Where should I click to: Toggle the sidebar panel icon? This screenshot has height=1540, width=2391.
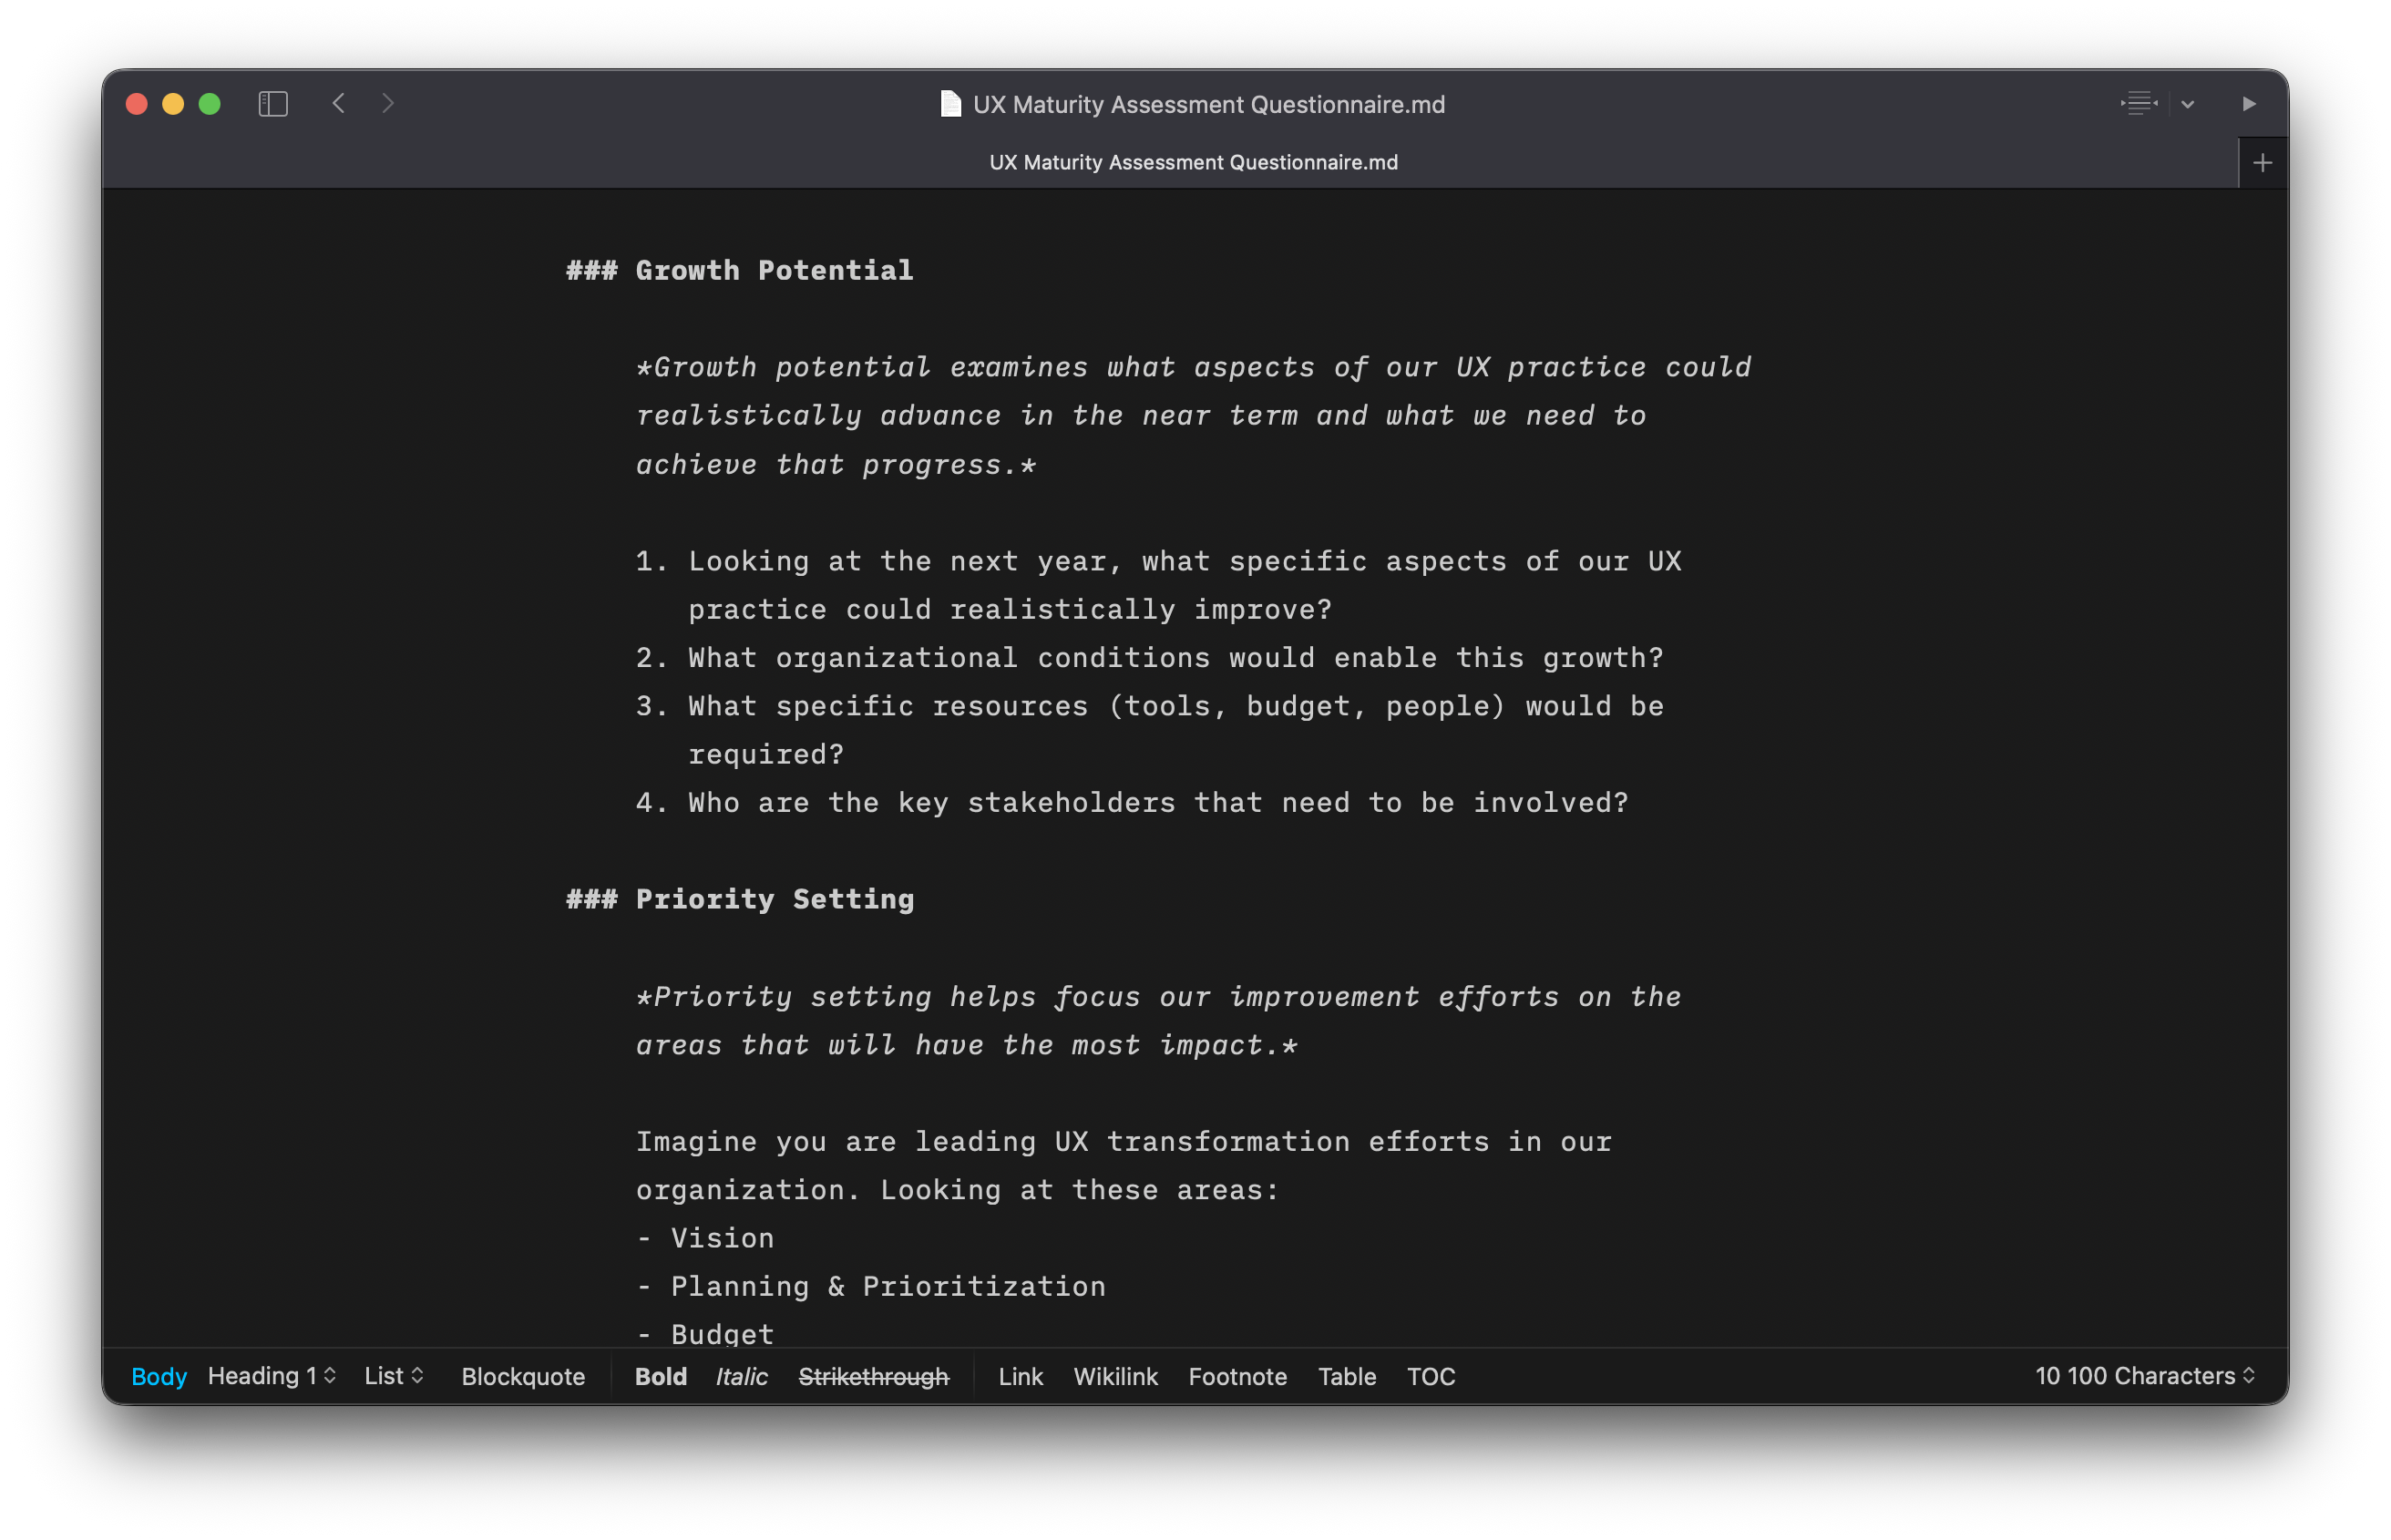click(273, 104)
